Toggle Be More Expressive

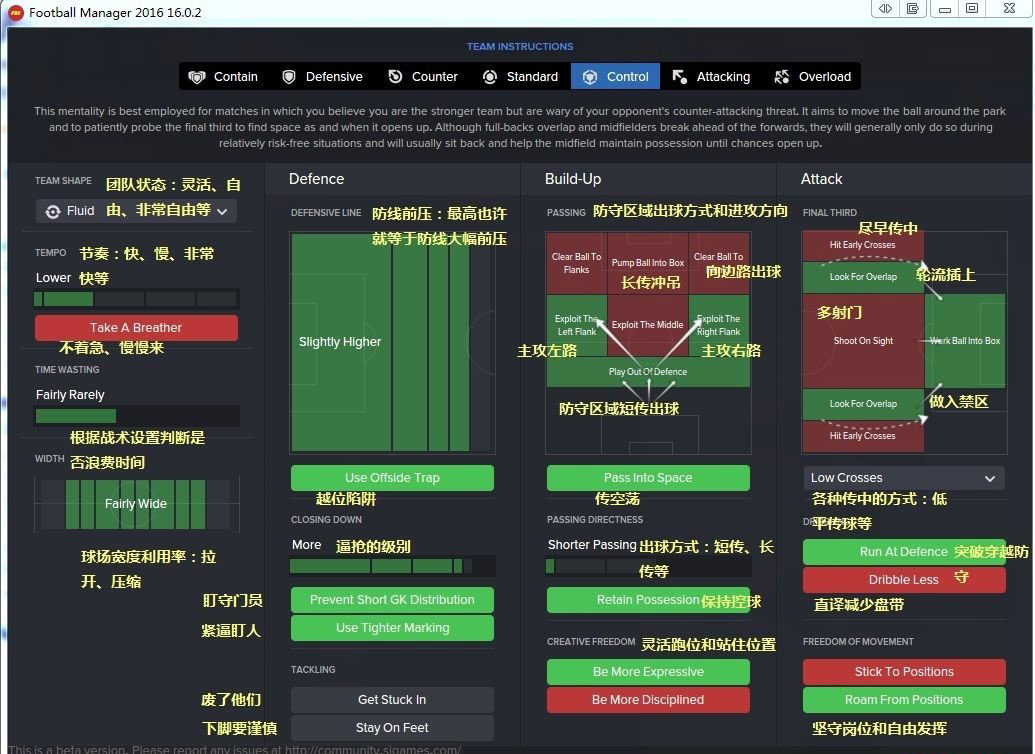click(x=648, y=671)
